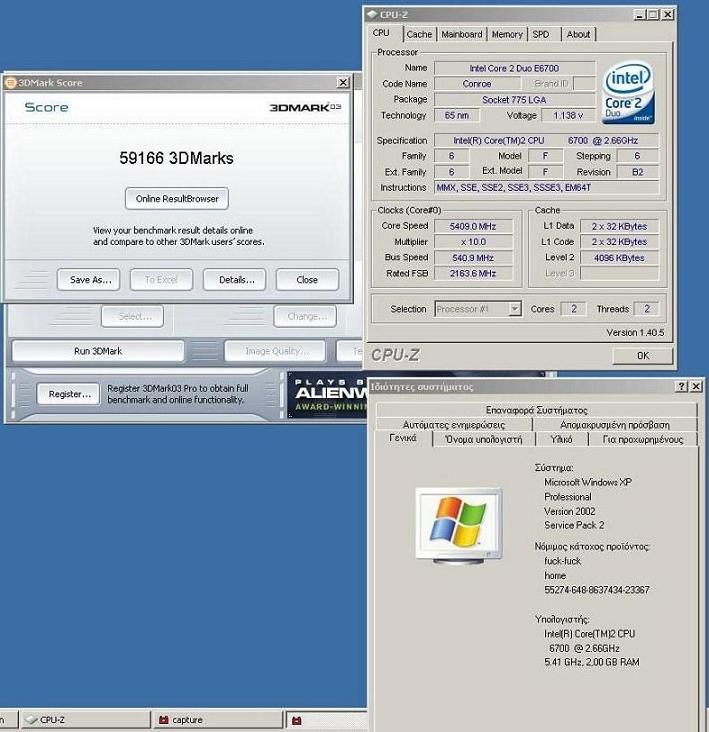
Task: Close the 3DMark Score dialog with X
Action: pos(343,82)
